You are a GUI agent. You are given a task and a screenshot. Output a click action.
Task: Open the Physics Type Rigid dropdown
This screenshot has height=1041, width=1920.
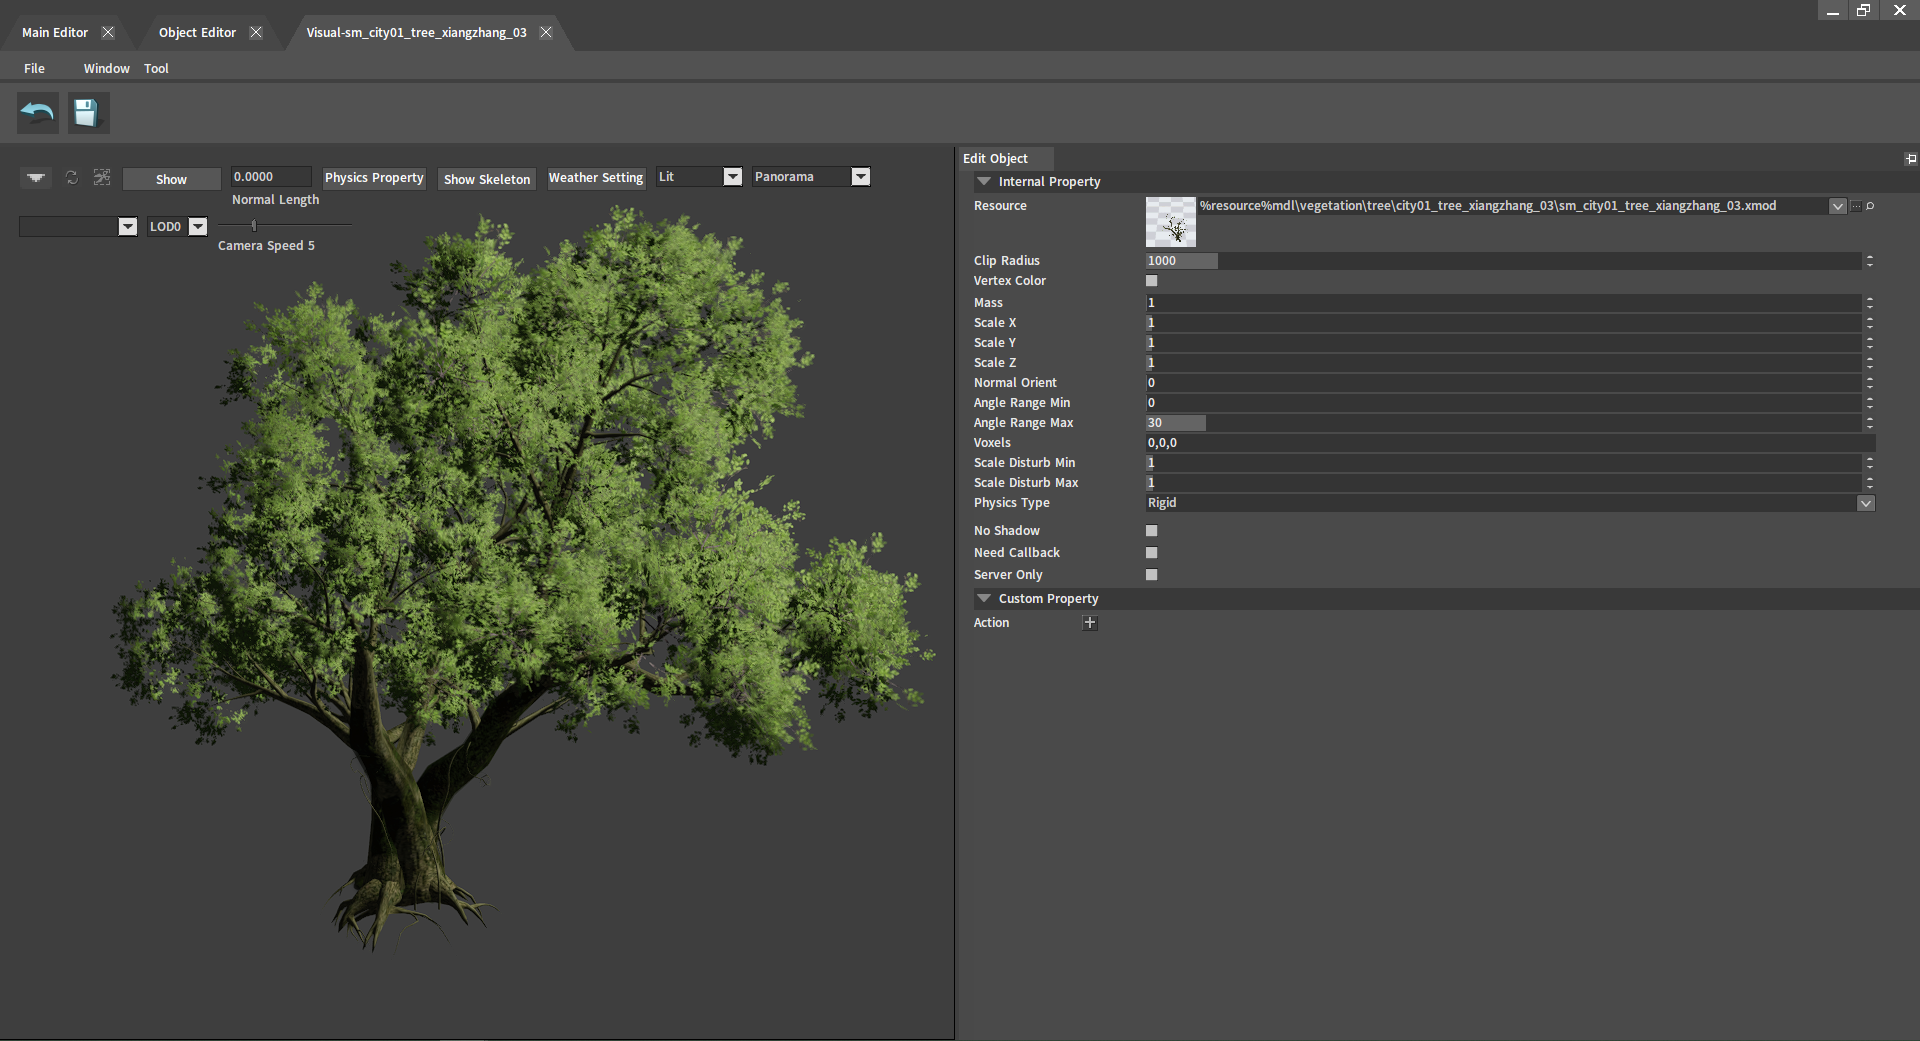pos(1865,503)
